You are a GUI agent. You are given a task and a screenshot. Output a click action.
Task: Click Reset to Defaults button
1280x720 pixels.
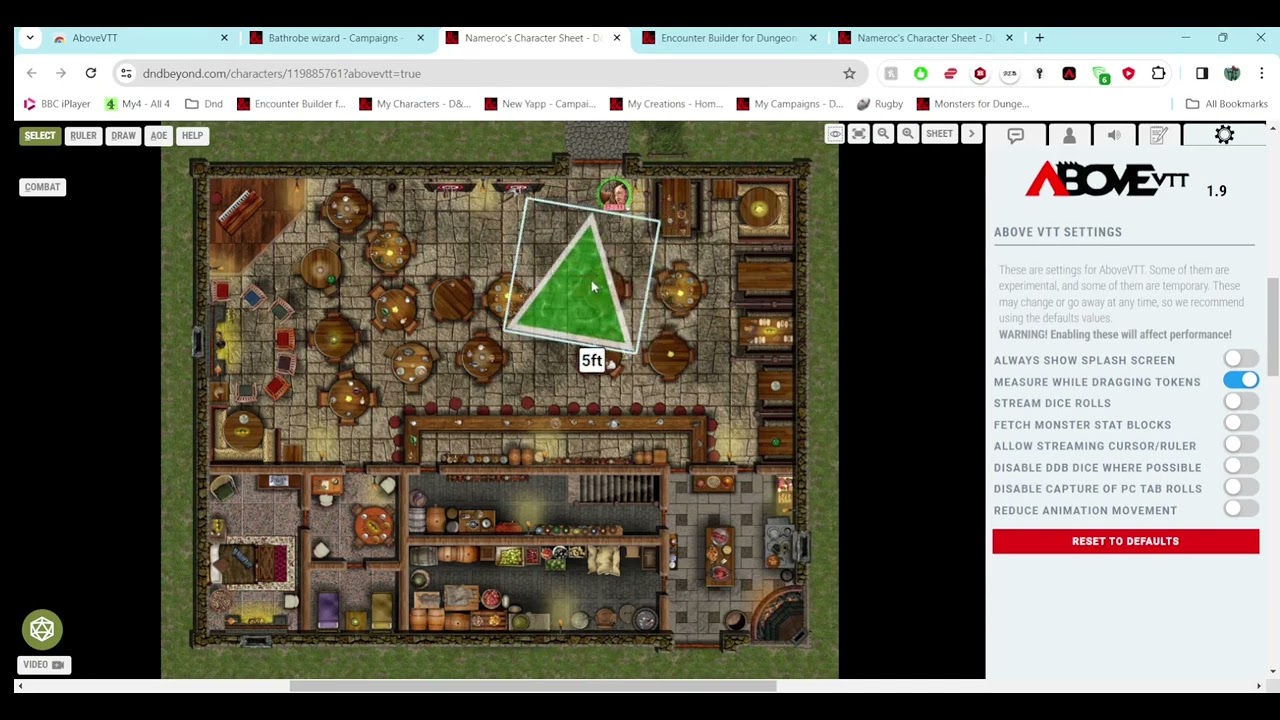tap(1125, 541)
